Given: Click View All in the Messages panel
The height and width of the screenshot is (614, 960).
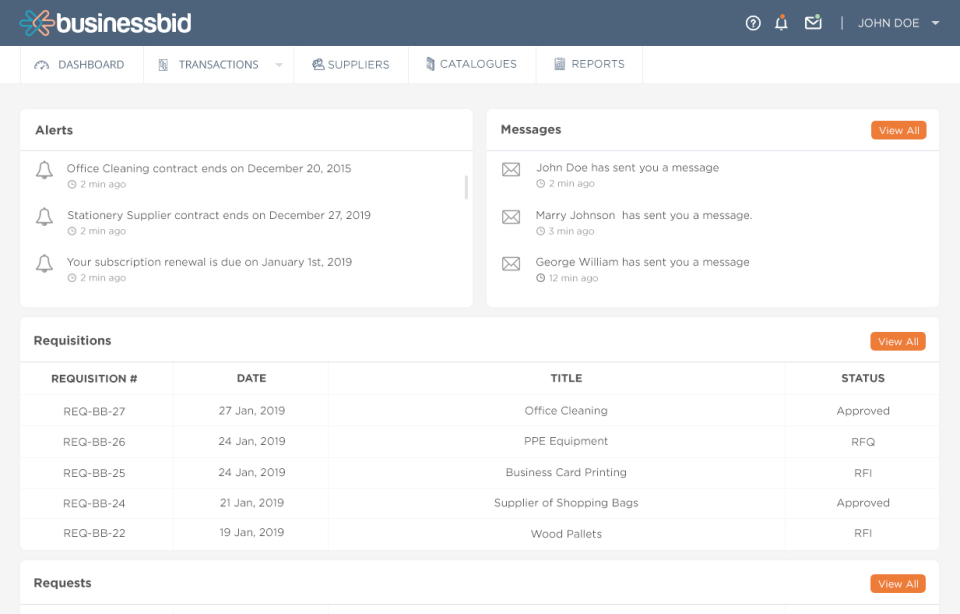Looking at the screenshot, I should coord(898,130).
